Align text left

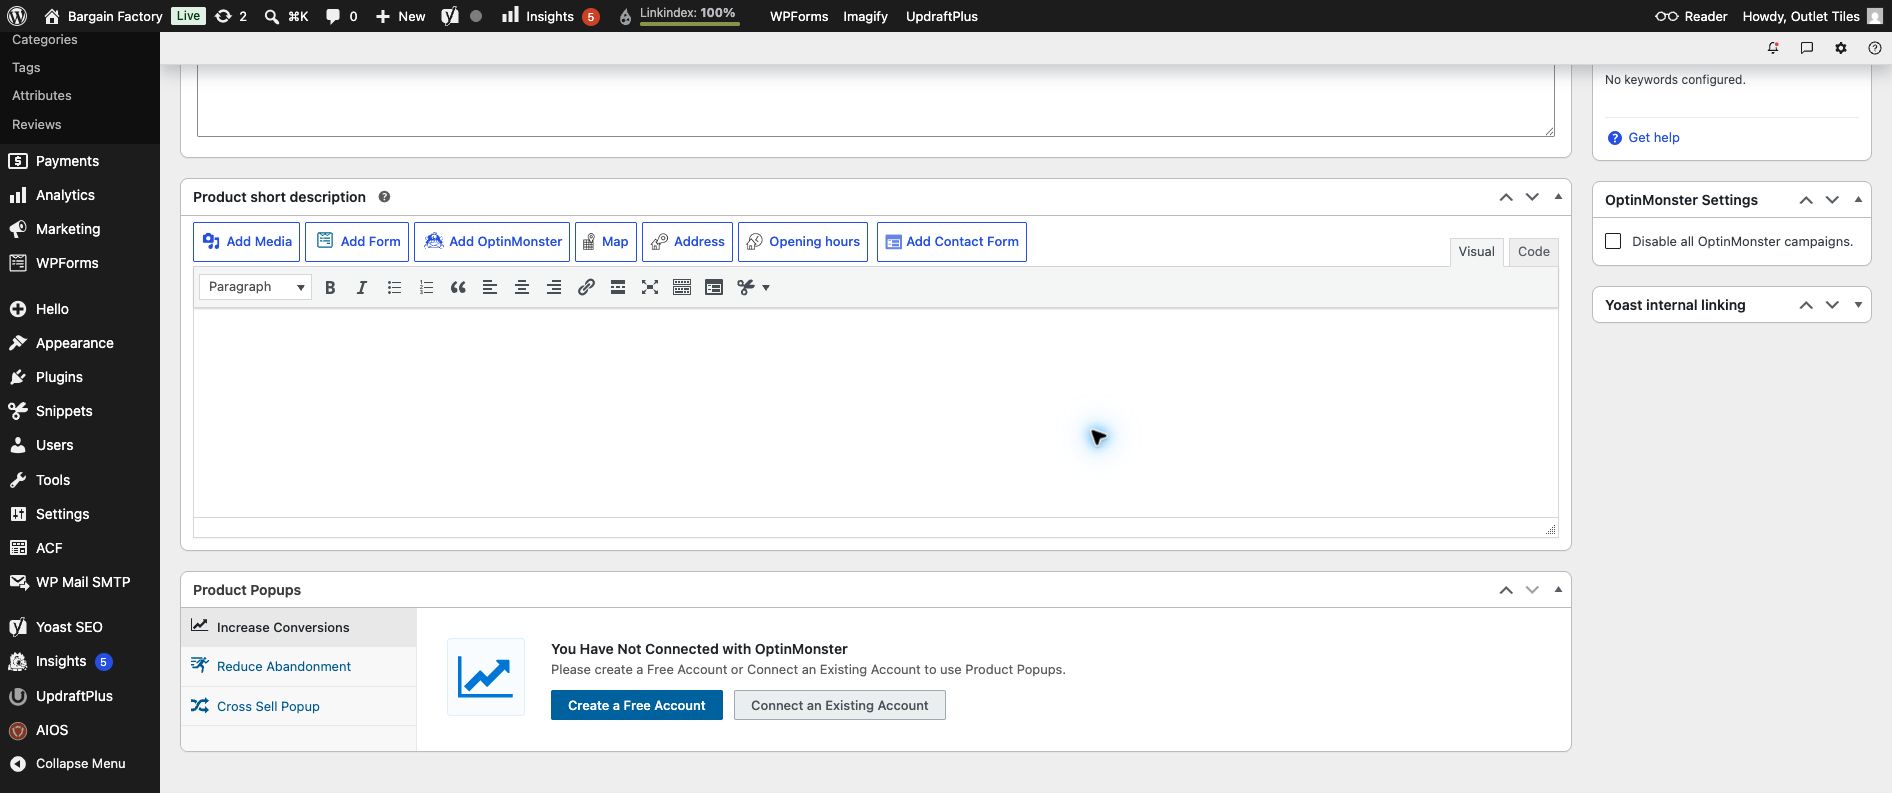point(490,287)
